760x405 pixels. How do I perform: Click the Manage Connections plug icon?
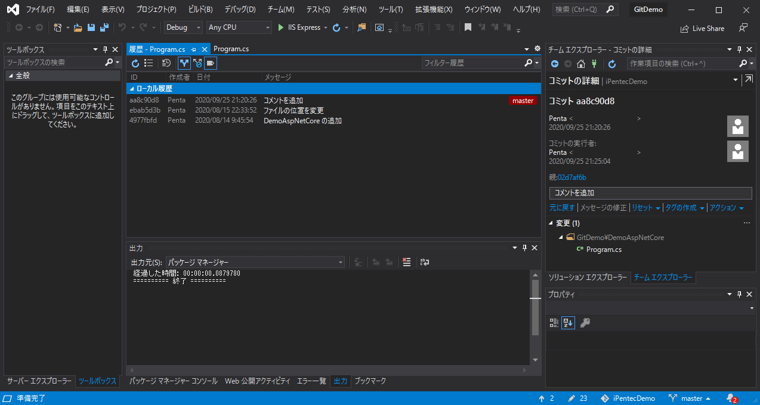(594, 63)
